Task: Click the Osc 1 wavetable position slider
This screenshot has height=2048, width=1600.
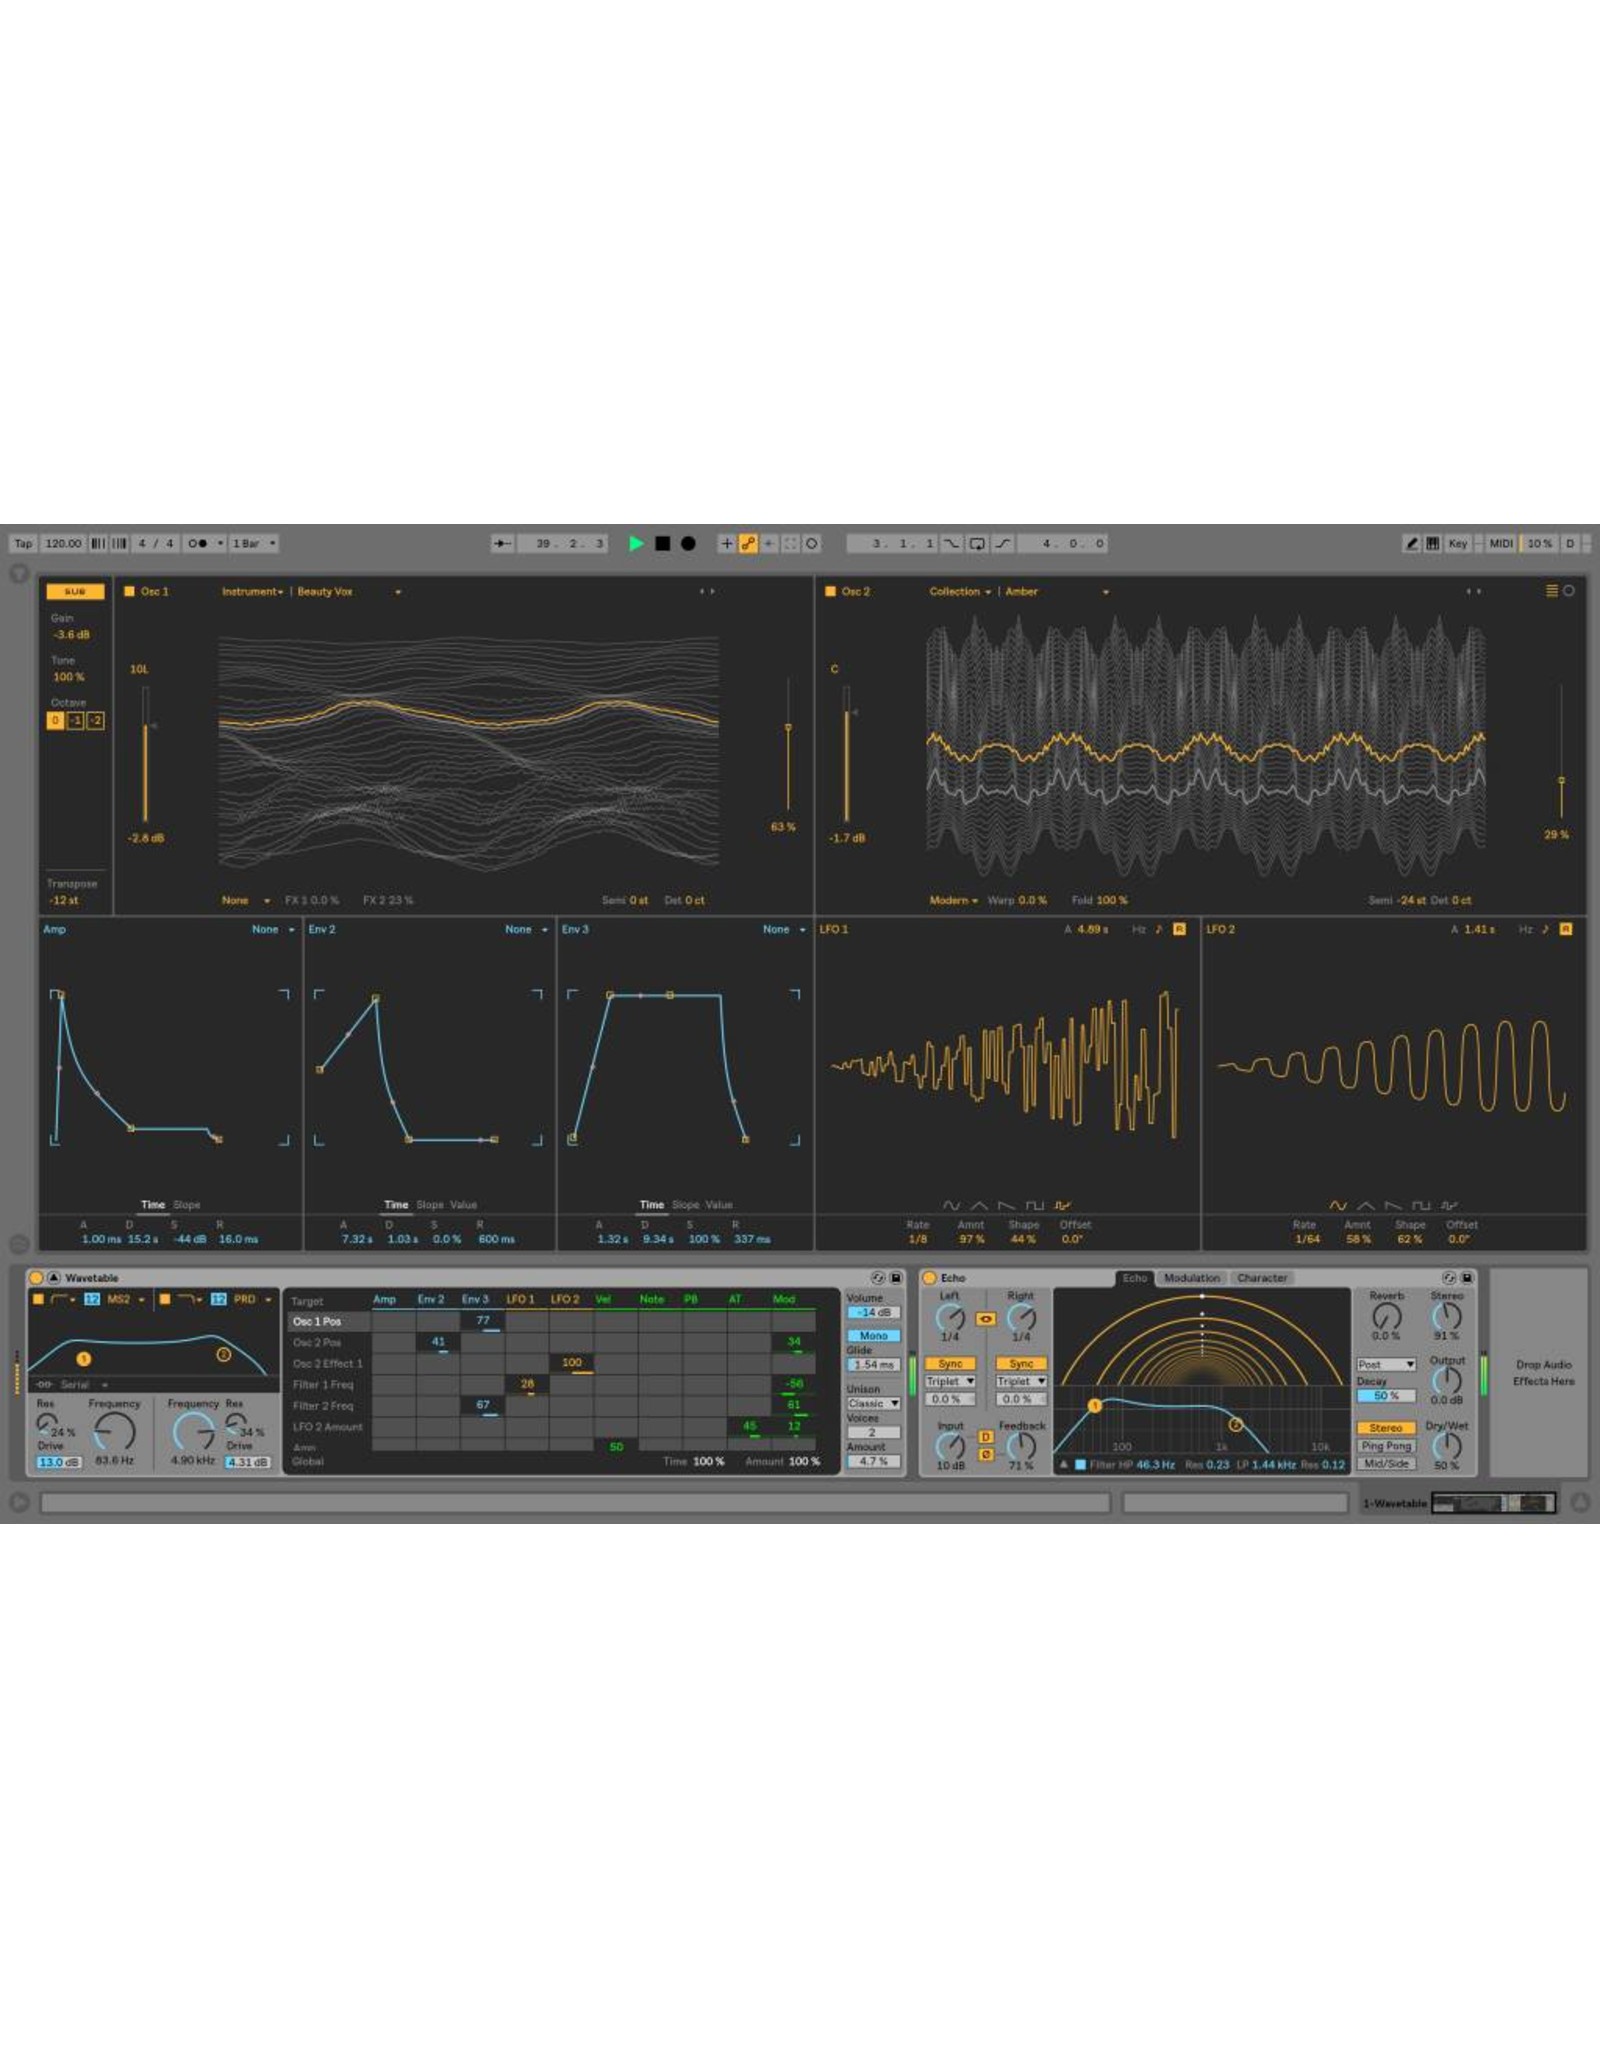Action: point(788,745)
